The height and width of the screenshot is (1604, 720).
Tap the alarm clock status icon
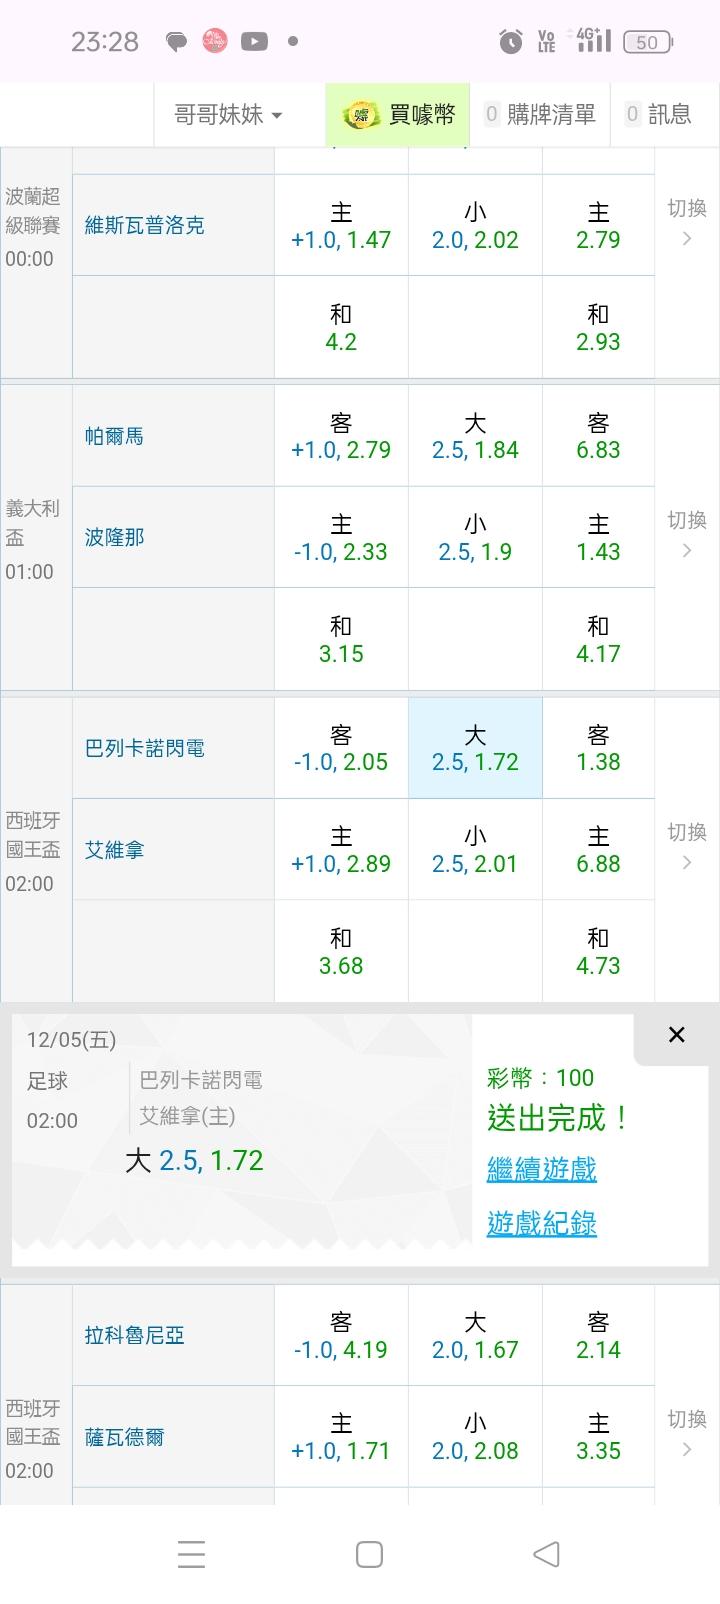pyautogui.click(x=511, y=41)
